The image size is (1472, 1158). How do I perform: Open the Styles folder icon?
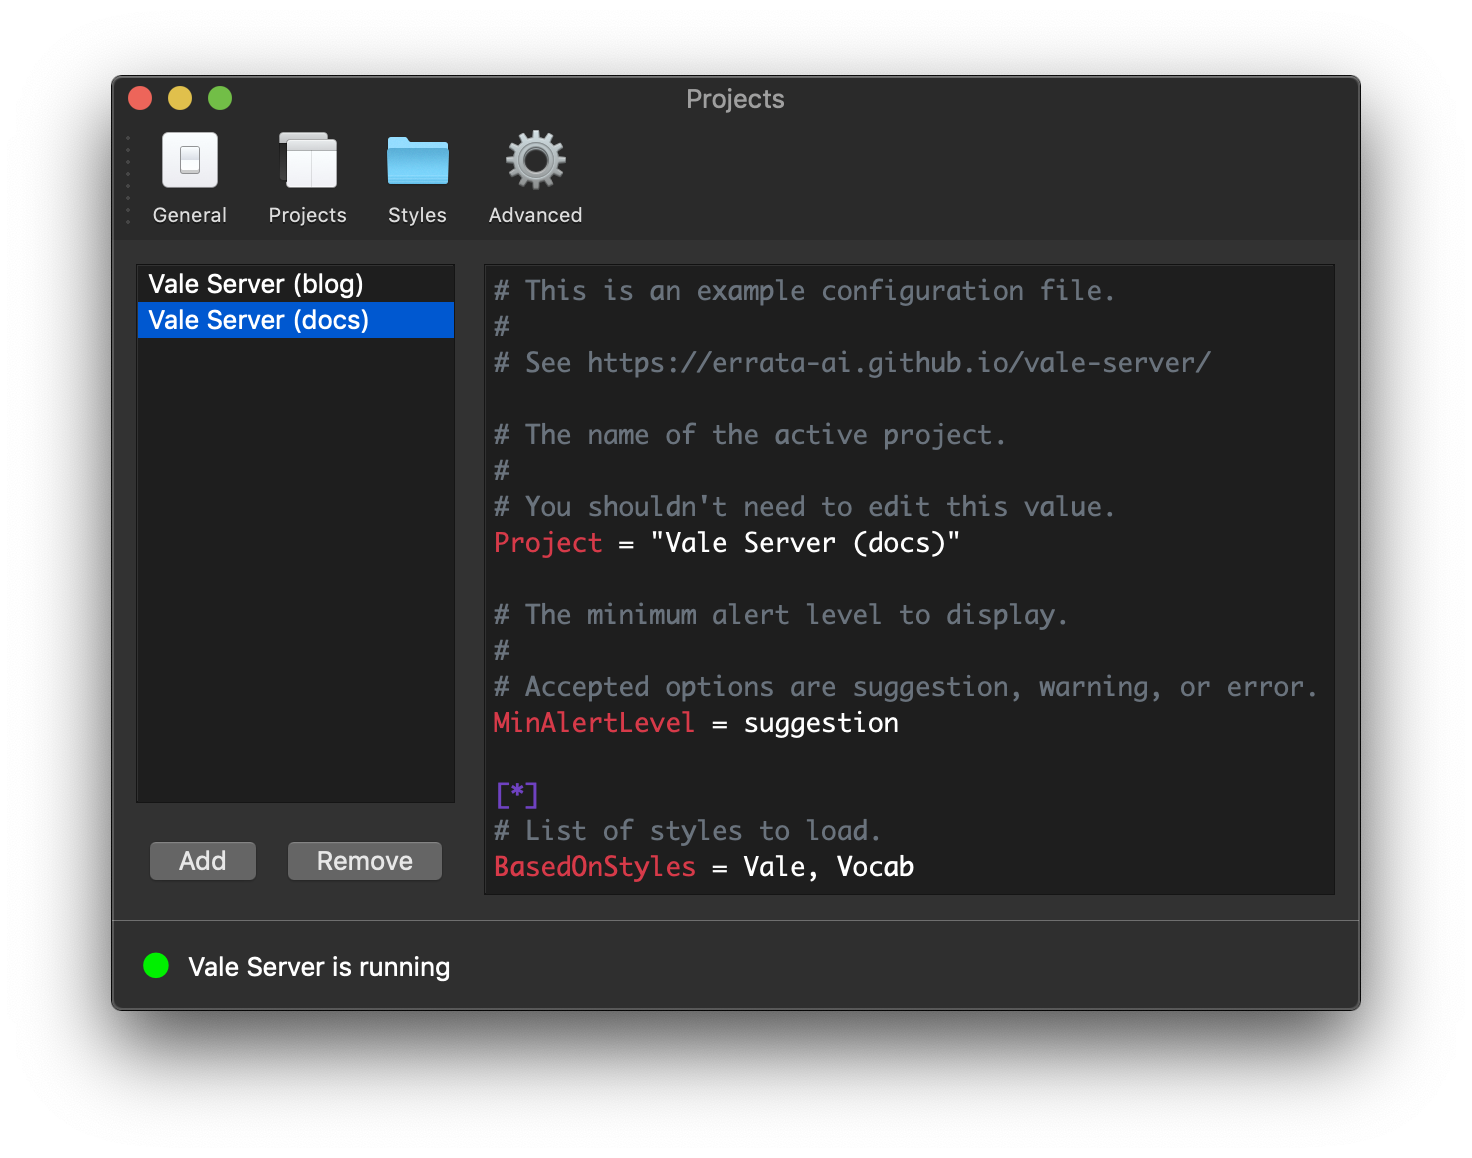click(x=418, y=161)
